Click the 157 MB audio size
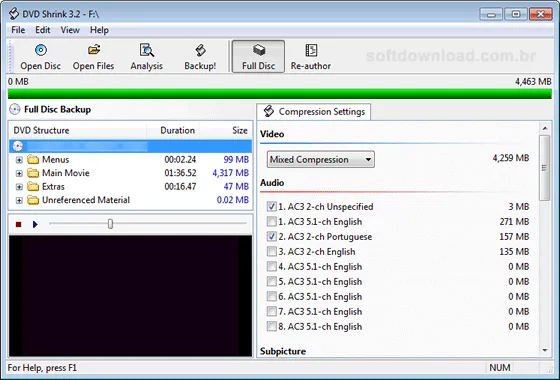This screenshot has height=380, width=560. tap(514, 236)
